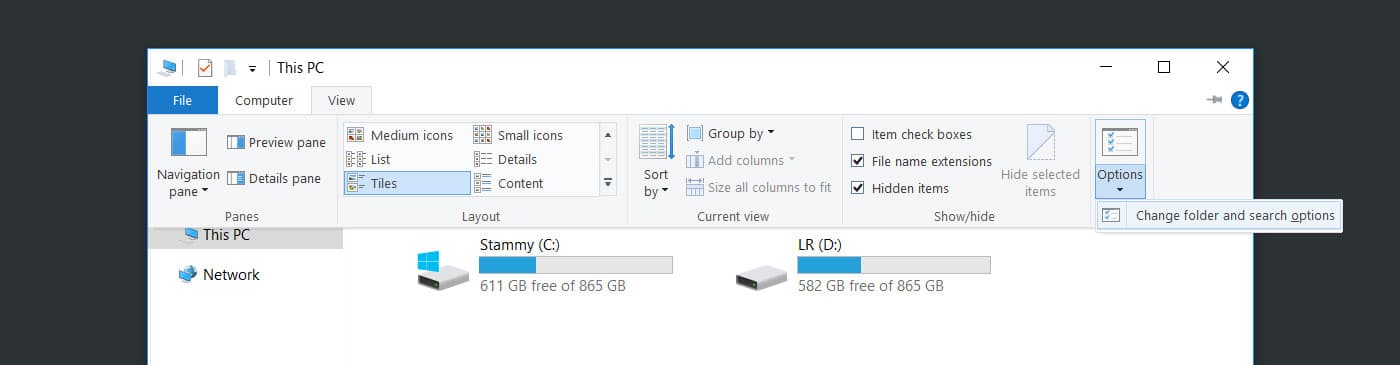Open the Group by dropdown
This screenshot has height=365, width=1400.
coord(731,133)
